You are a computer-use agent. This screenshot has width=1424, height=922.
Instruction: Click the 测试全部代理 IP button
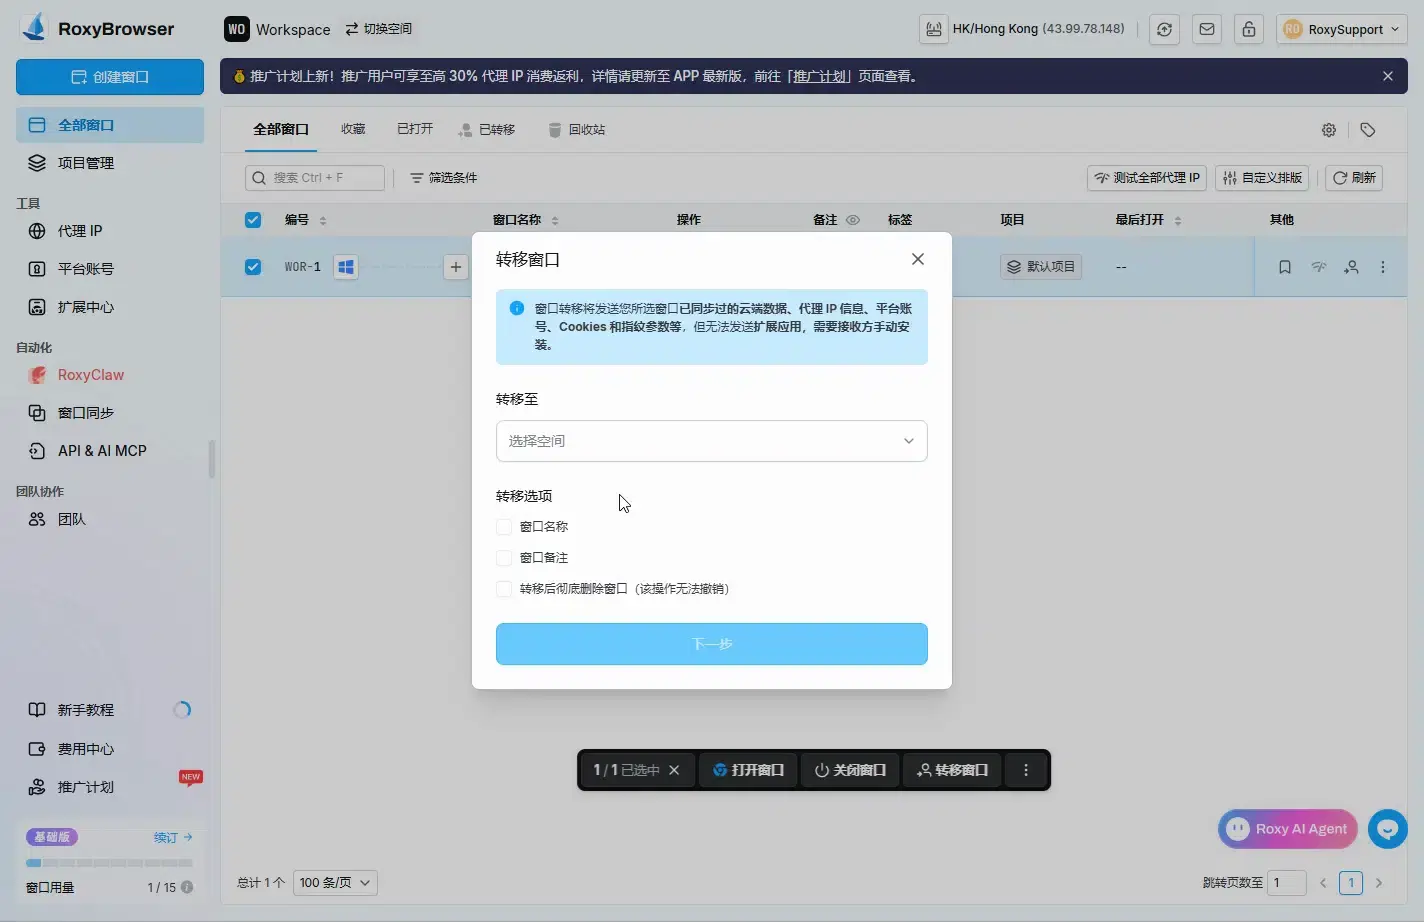pos(1146,177)
